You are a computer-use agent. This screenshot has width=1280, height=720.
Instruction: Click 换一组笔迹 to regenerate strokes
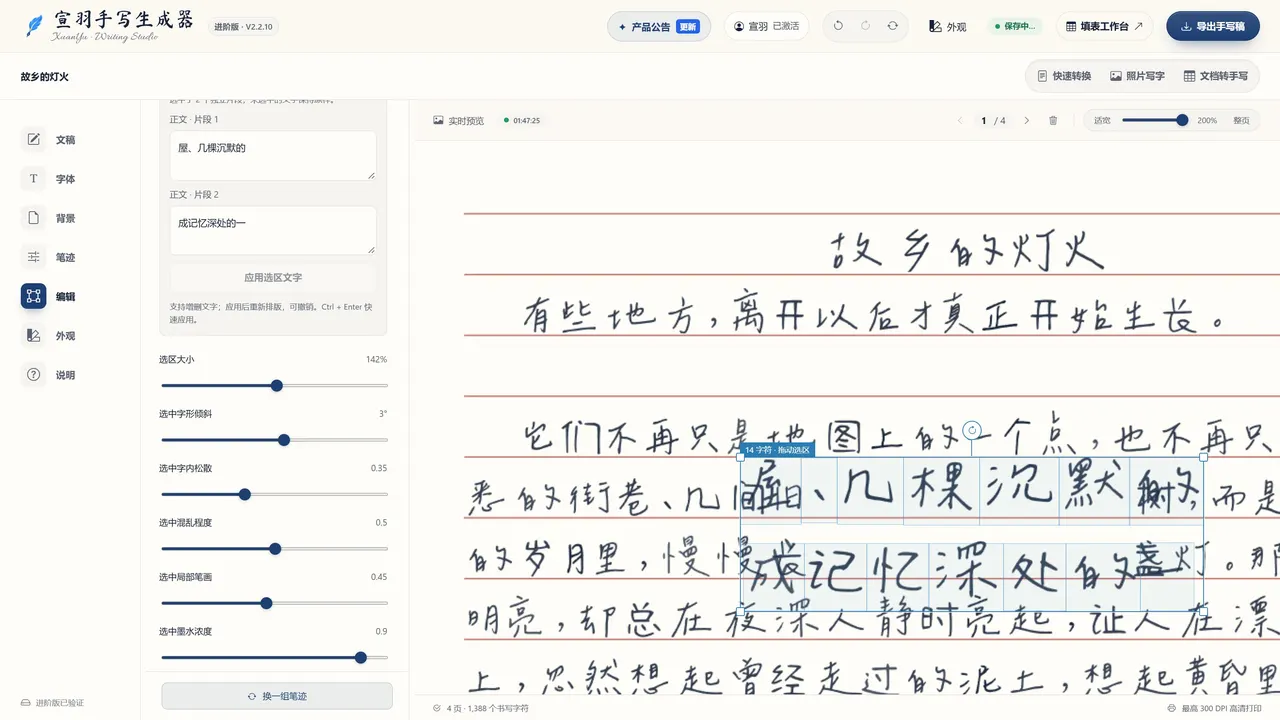[277, 696]
